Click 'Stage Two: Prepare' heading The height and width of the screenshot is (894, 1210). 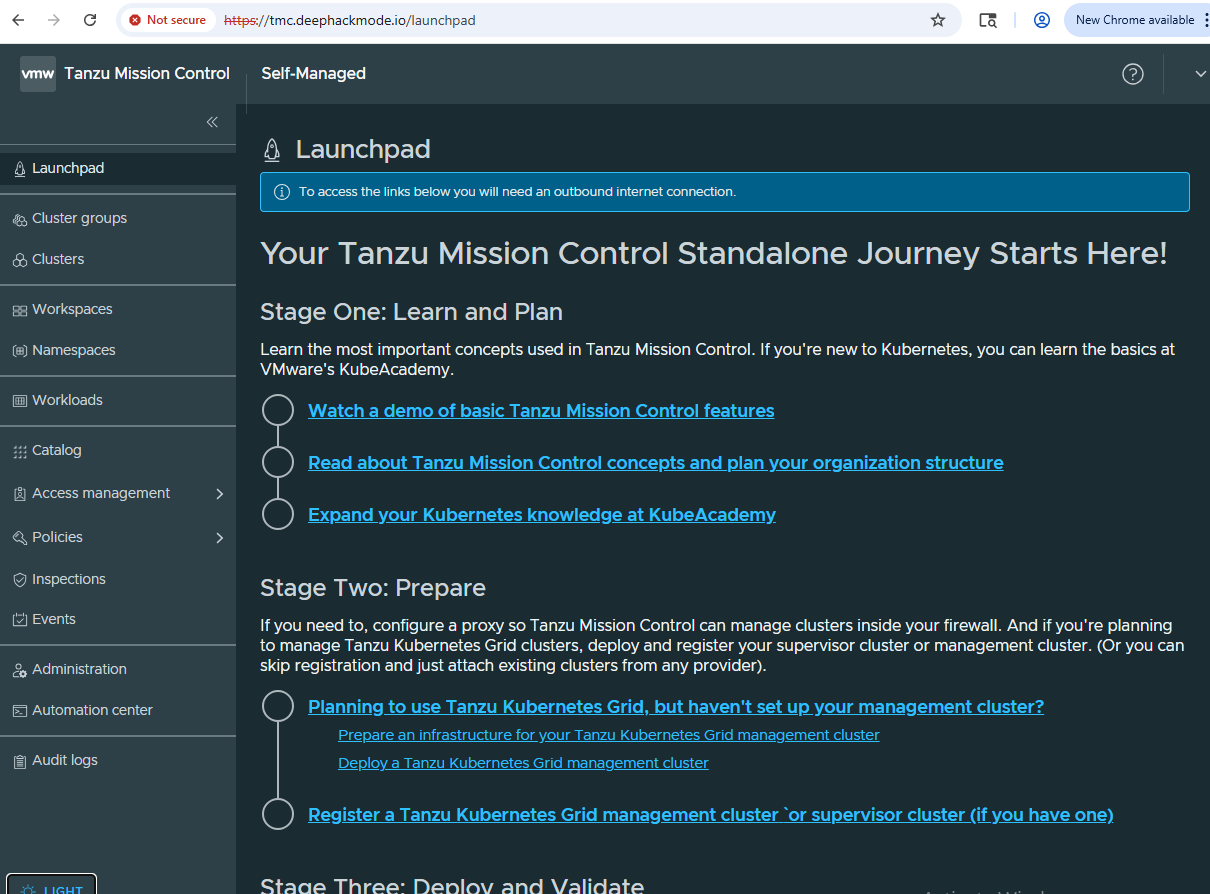point(373,588)
